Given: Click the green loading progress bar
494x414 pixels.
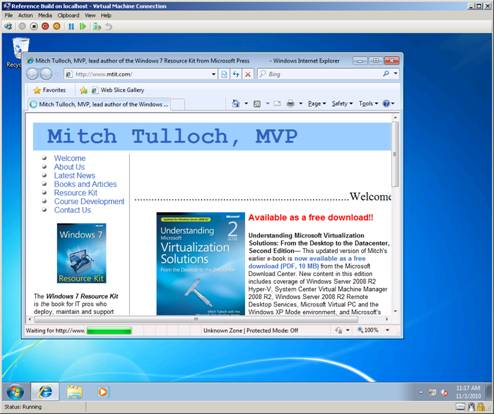Looking at the screenshot, I should pos(109,331).
